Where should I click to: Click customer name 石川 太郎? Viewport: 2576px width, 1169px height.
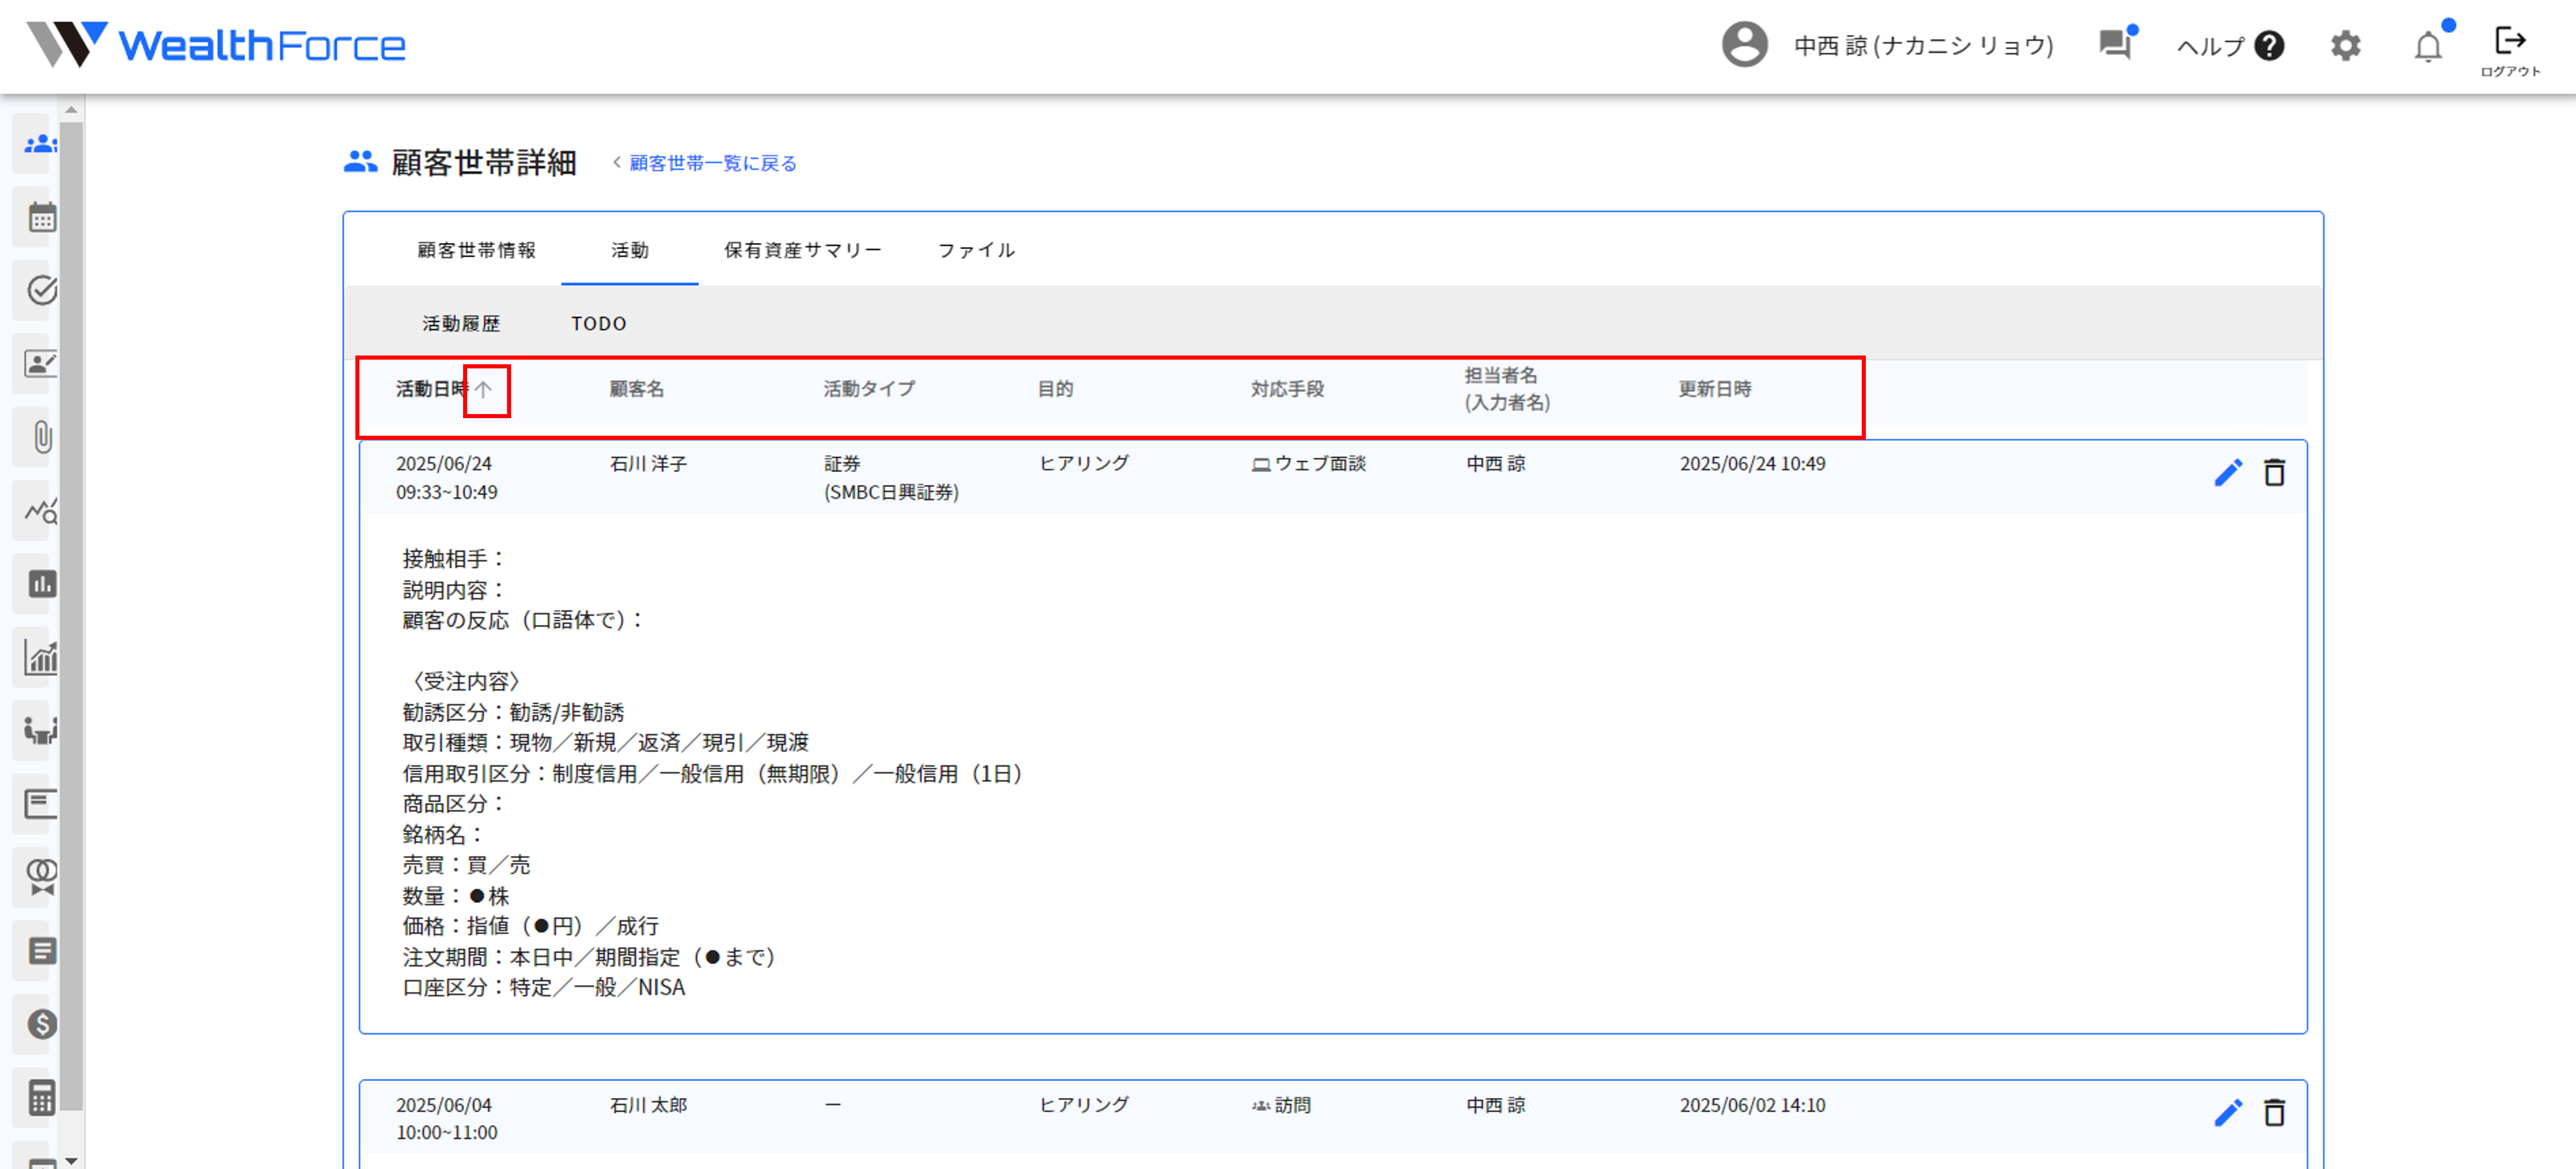(648, 1105)
